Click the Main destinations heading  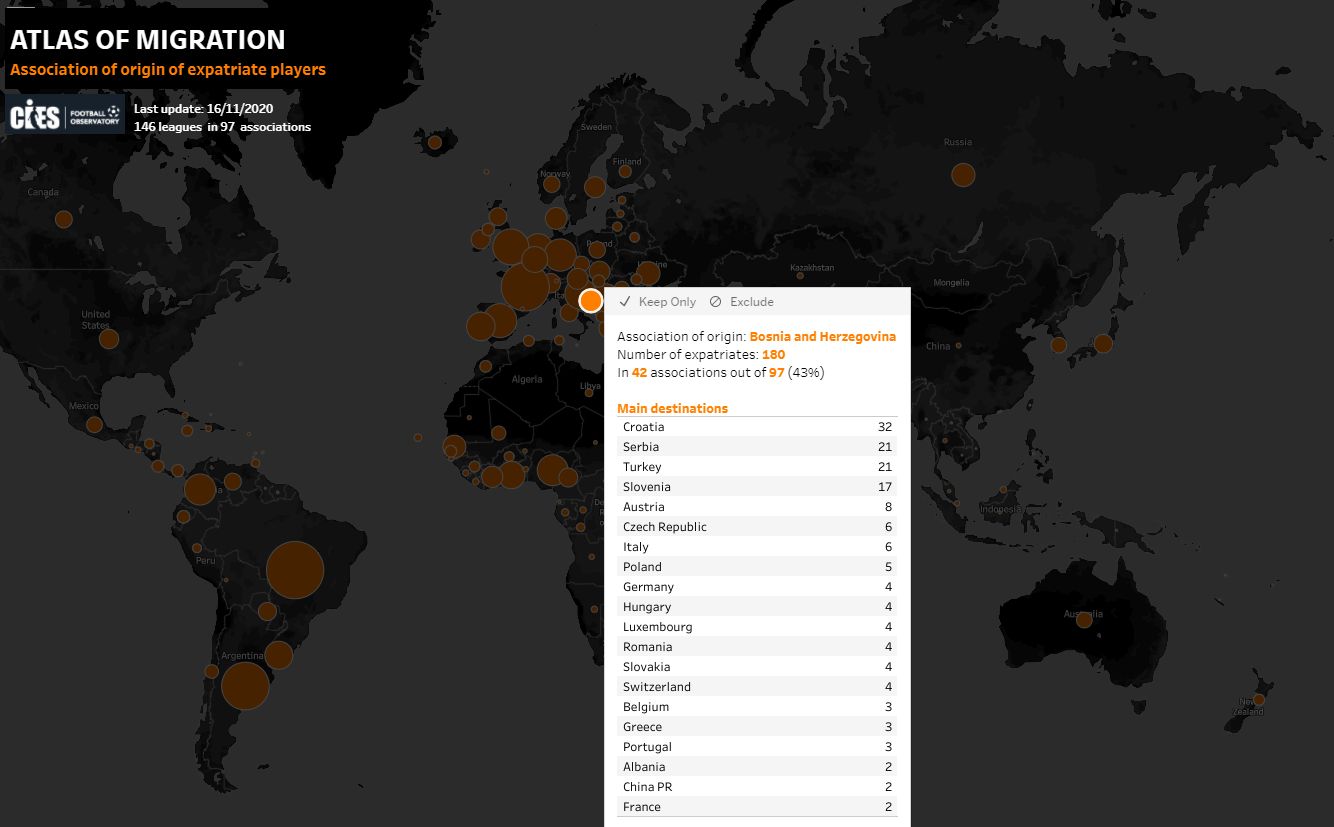click(x=672, y=408)
